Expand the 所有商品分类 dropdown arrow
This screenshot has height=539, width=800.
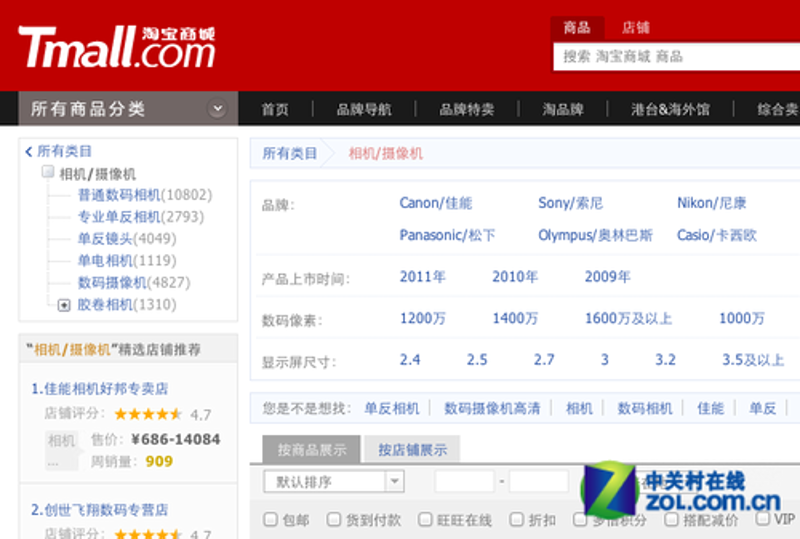(x=218, y=109)
